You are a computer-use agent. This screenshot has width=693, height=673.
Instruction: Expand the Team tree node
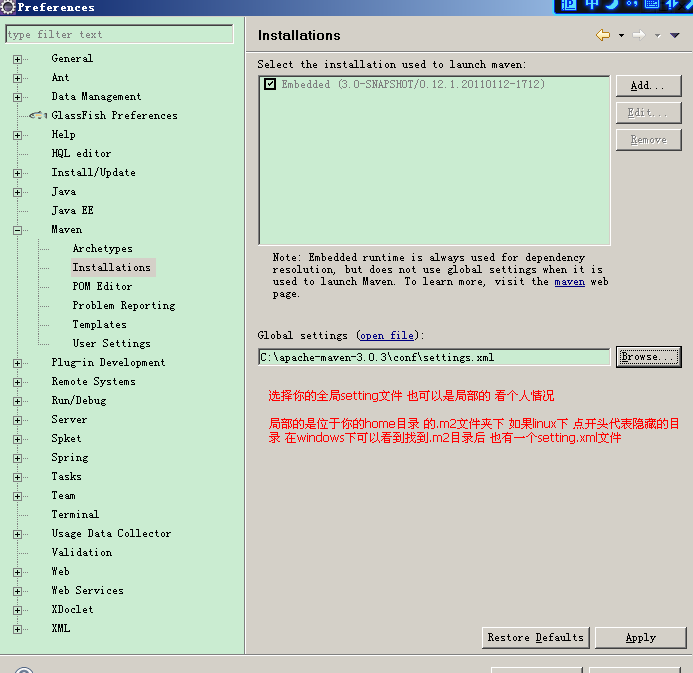[x=17, y=496]
